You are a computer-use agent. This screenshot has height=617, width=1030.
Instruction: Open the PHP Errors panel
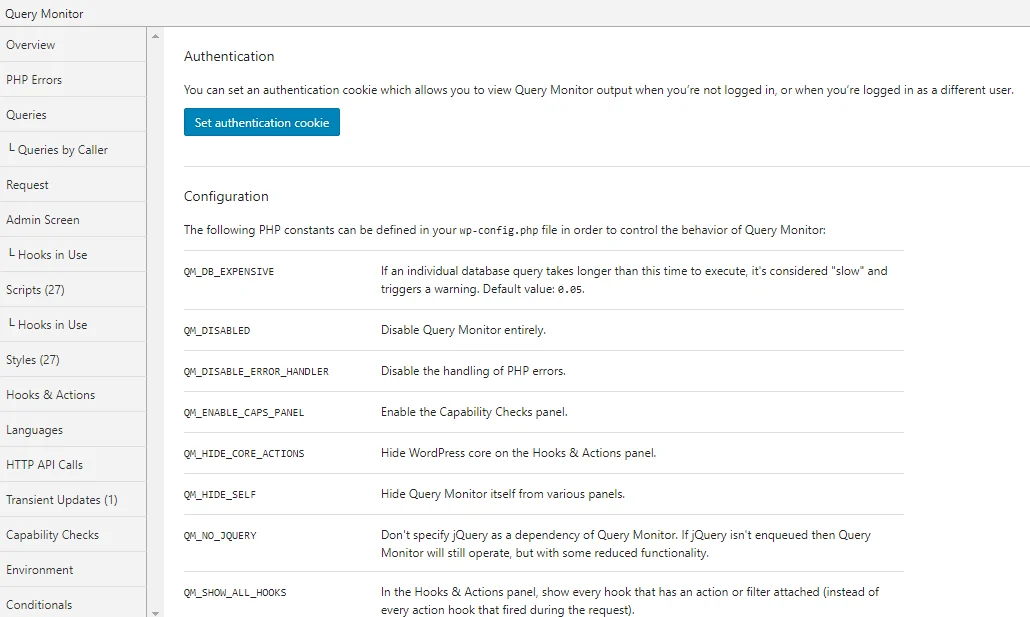(x=73, y=80)
